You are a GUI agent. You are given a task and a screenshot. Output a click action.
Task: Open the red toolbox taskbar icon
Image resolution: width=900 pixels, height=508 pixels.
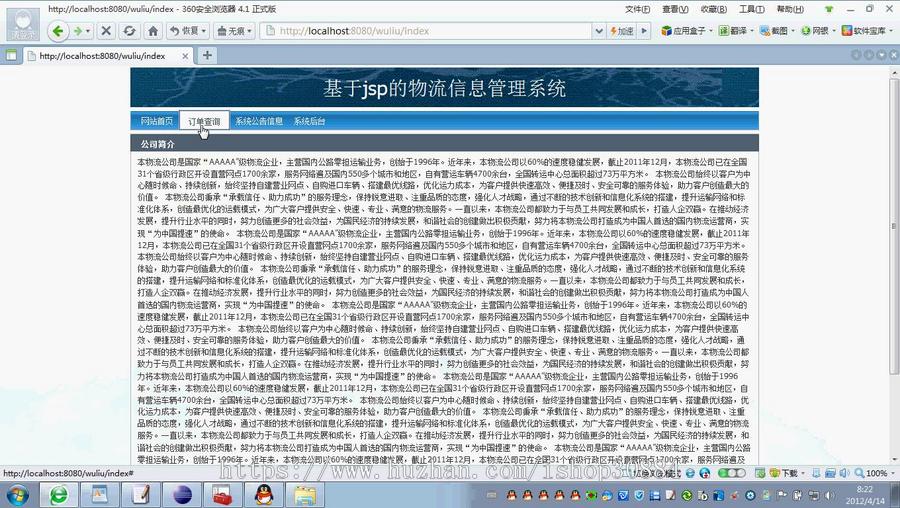tap(223, 495)
